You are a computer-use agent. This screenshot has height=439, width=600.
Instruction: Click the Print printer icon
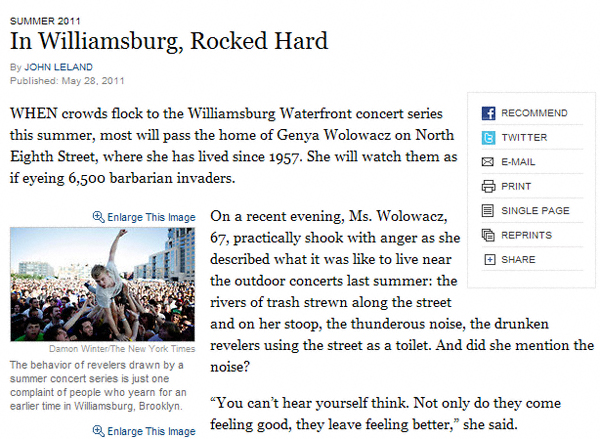[489, 186]
